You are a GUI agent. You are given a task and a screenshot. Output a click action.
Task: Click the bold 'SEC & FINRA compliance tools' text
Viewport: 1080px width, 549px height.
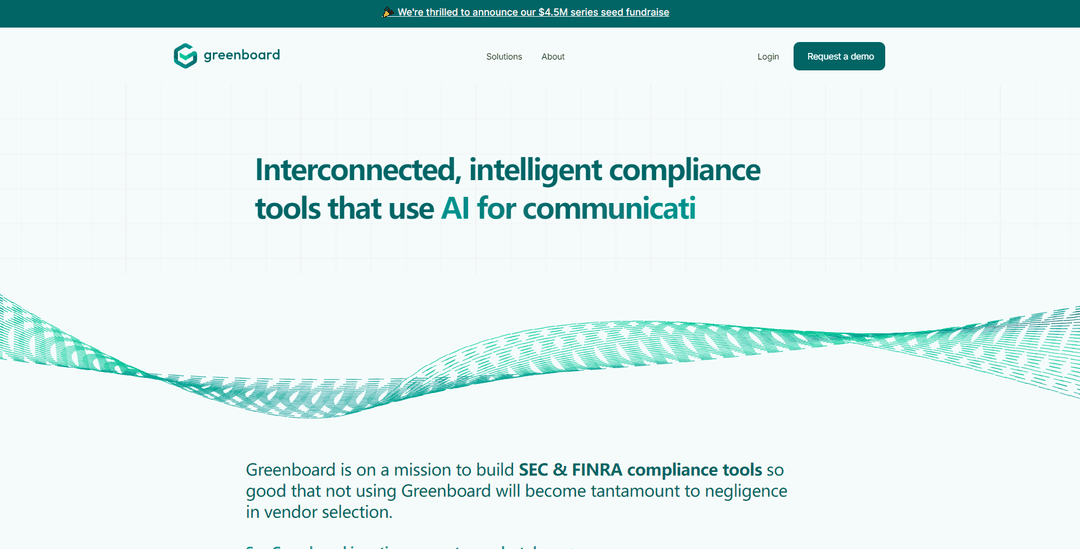pyautogui.click(x=641, y=470)
